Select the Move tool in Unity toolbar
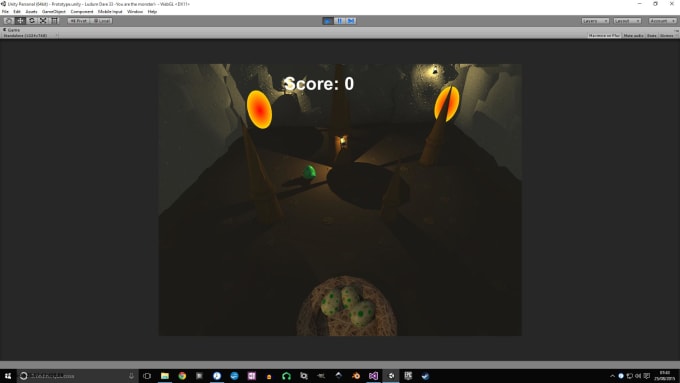Image resolution: width=680 pixels, height=383 pixels. [20, 21]
